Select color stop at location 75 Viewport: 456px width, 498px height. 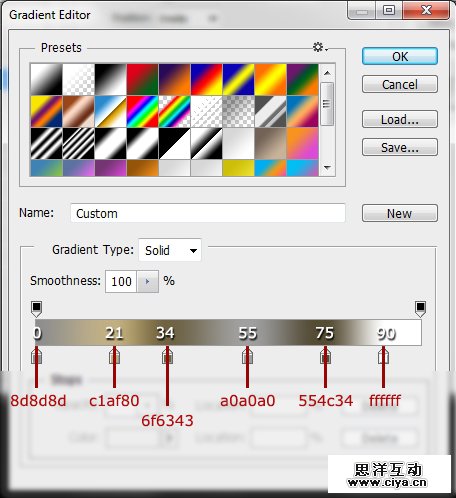(325, 356)
